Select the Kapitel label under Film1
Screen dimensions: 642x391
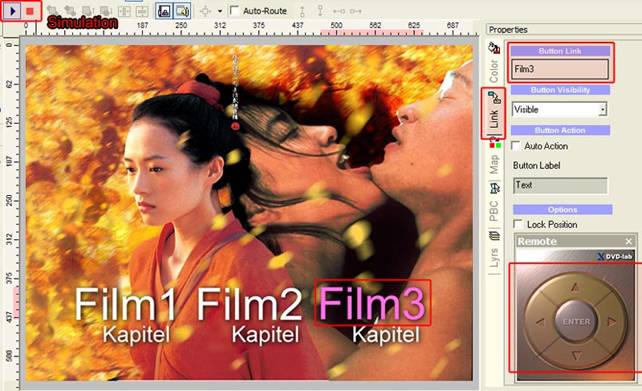point(136,335)
